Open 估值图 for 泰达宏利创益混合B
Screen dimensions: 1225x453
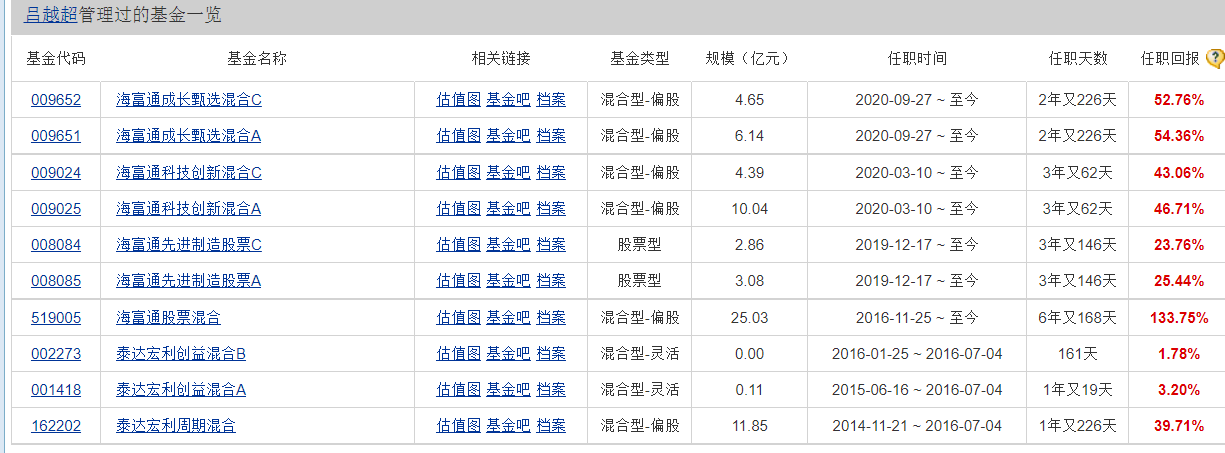coord(458,354)
